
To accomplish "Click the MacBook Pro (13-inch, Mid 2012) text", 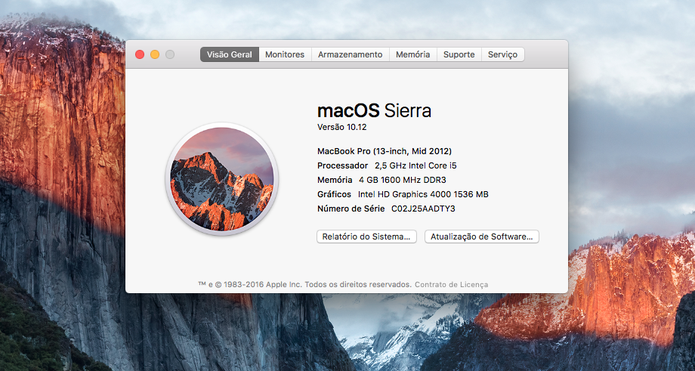I will [x=384, y=151].
